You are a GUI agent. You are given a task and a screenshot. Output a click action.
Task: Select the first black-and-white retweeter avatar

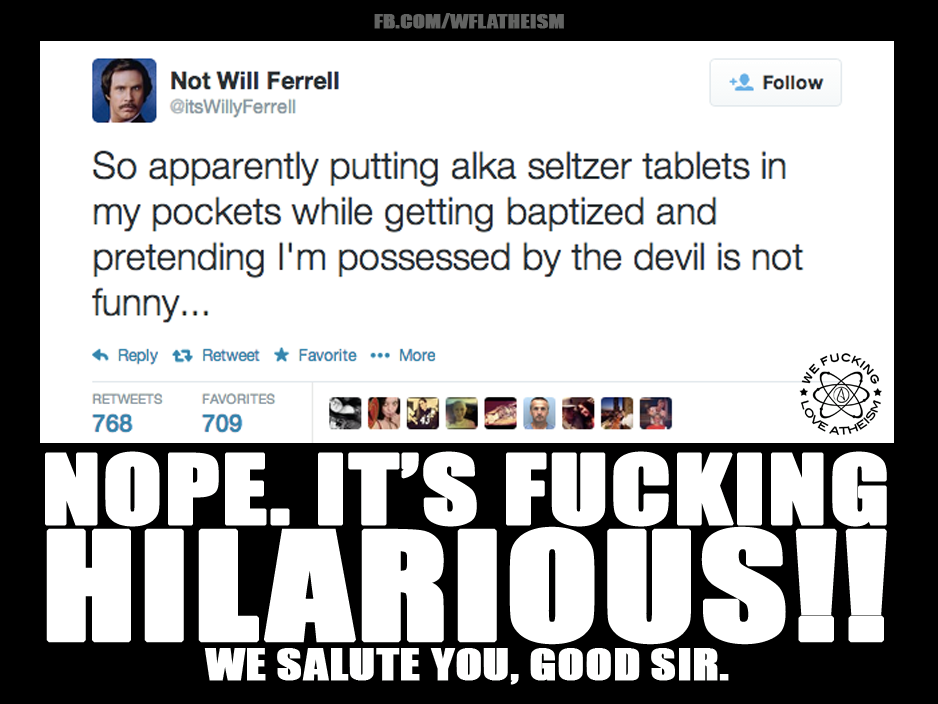point(345,413)
